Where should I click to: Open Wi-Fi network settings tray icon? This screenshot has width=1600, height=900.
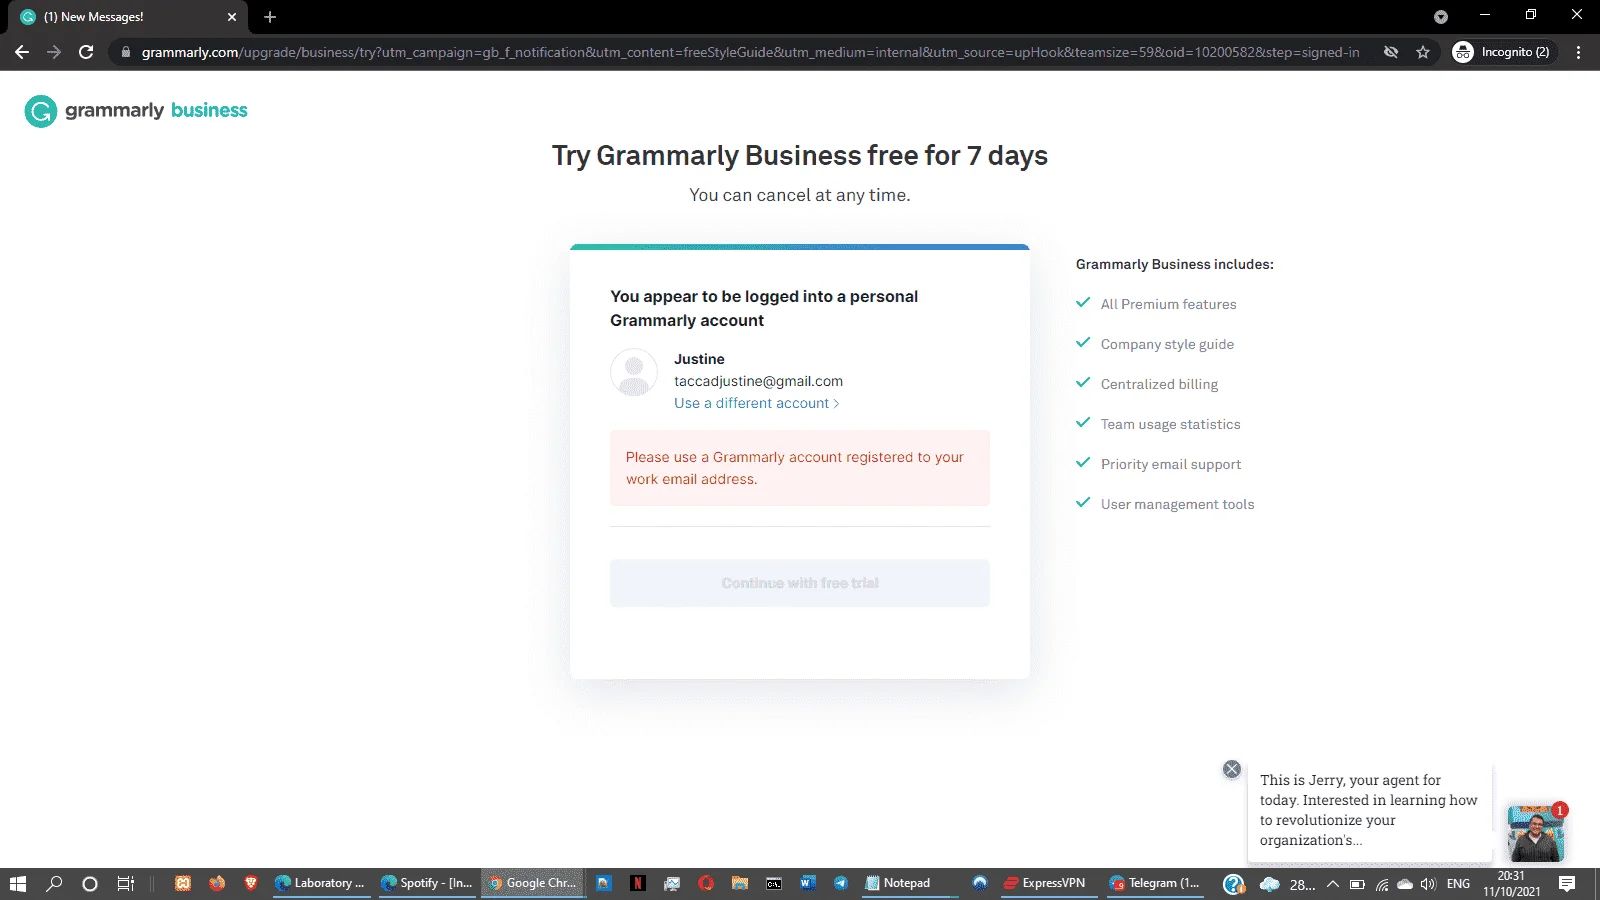1381,884
